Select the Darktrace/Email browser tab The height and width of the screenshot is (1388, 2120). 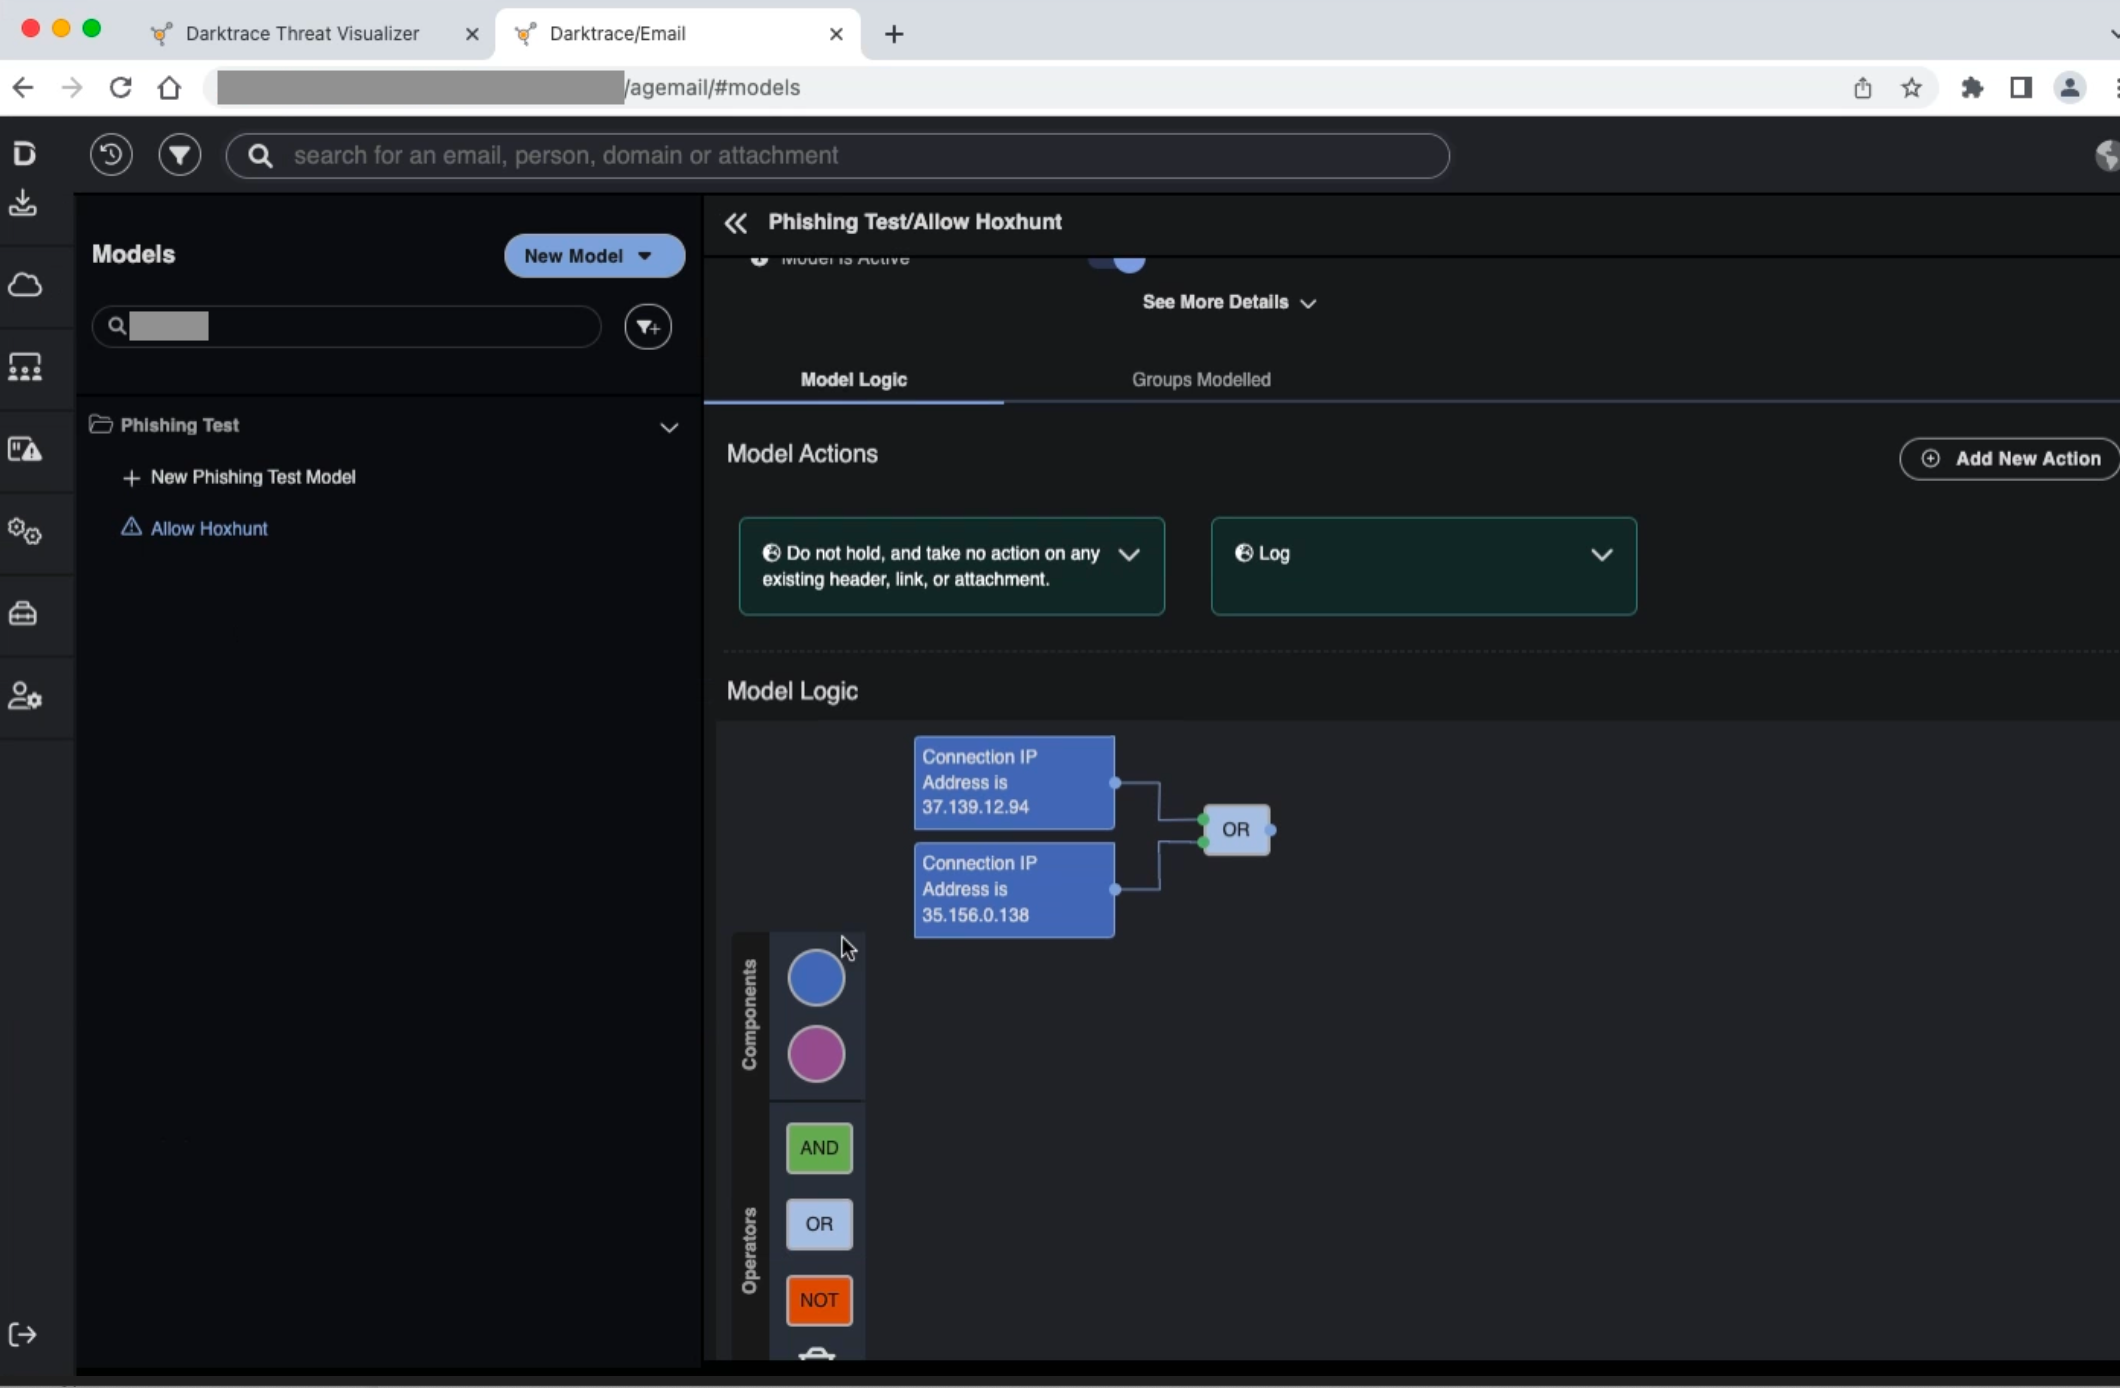(x=680, y=34)
